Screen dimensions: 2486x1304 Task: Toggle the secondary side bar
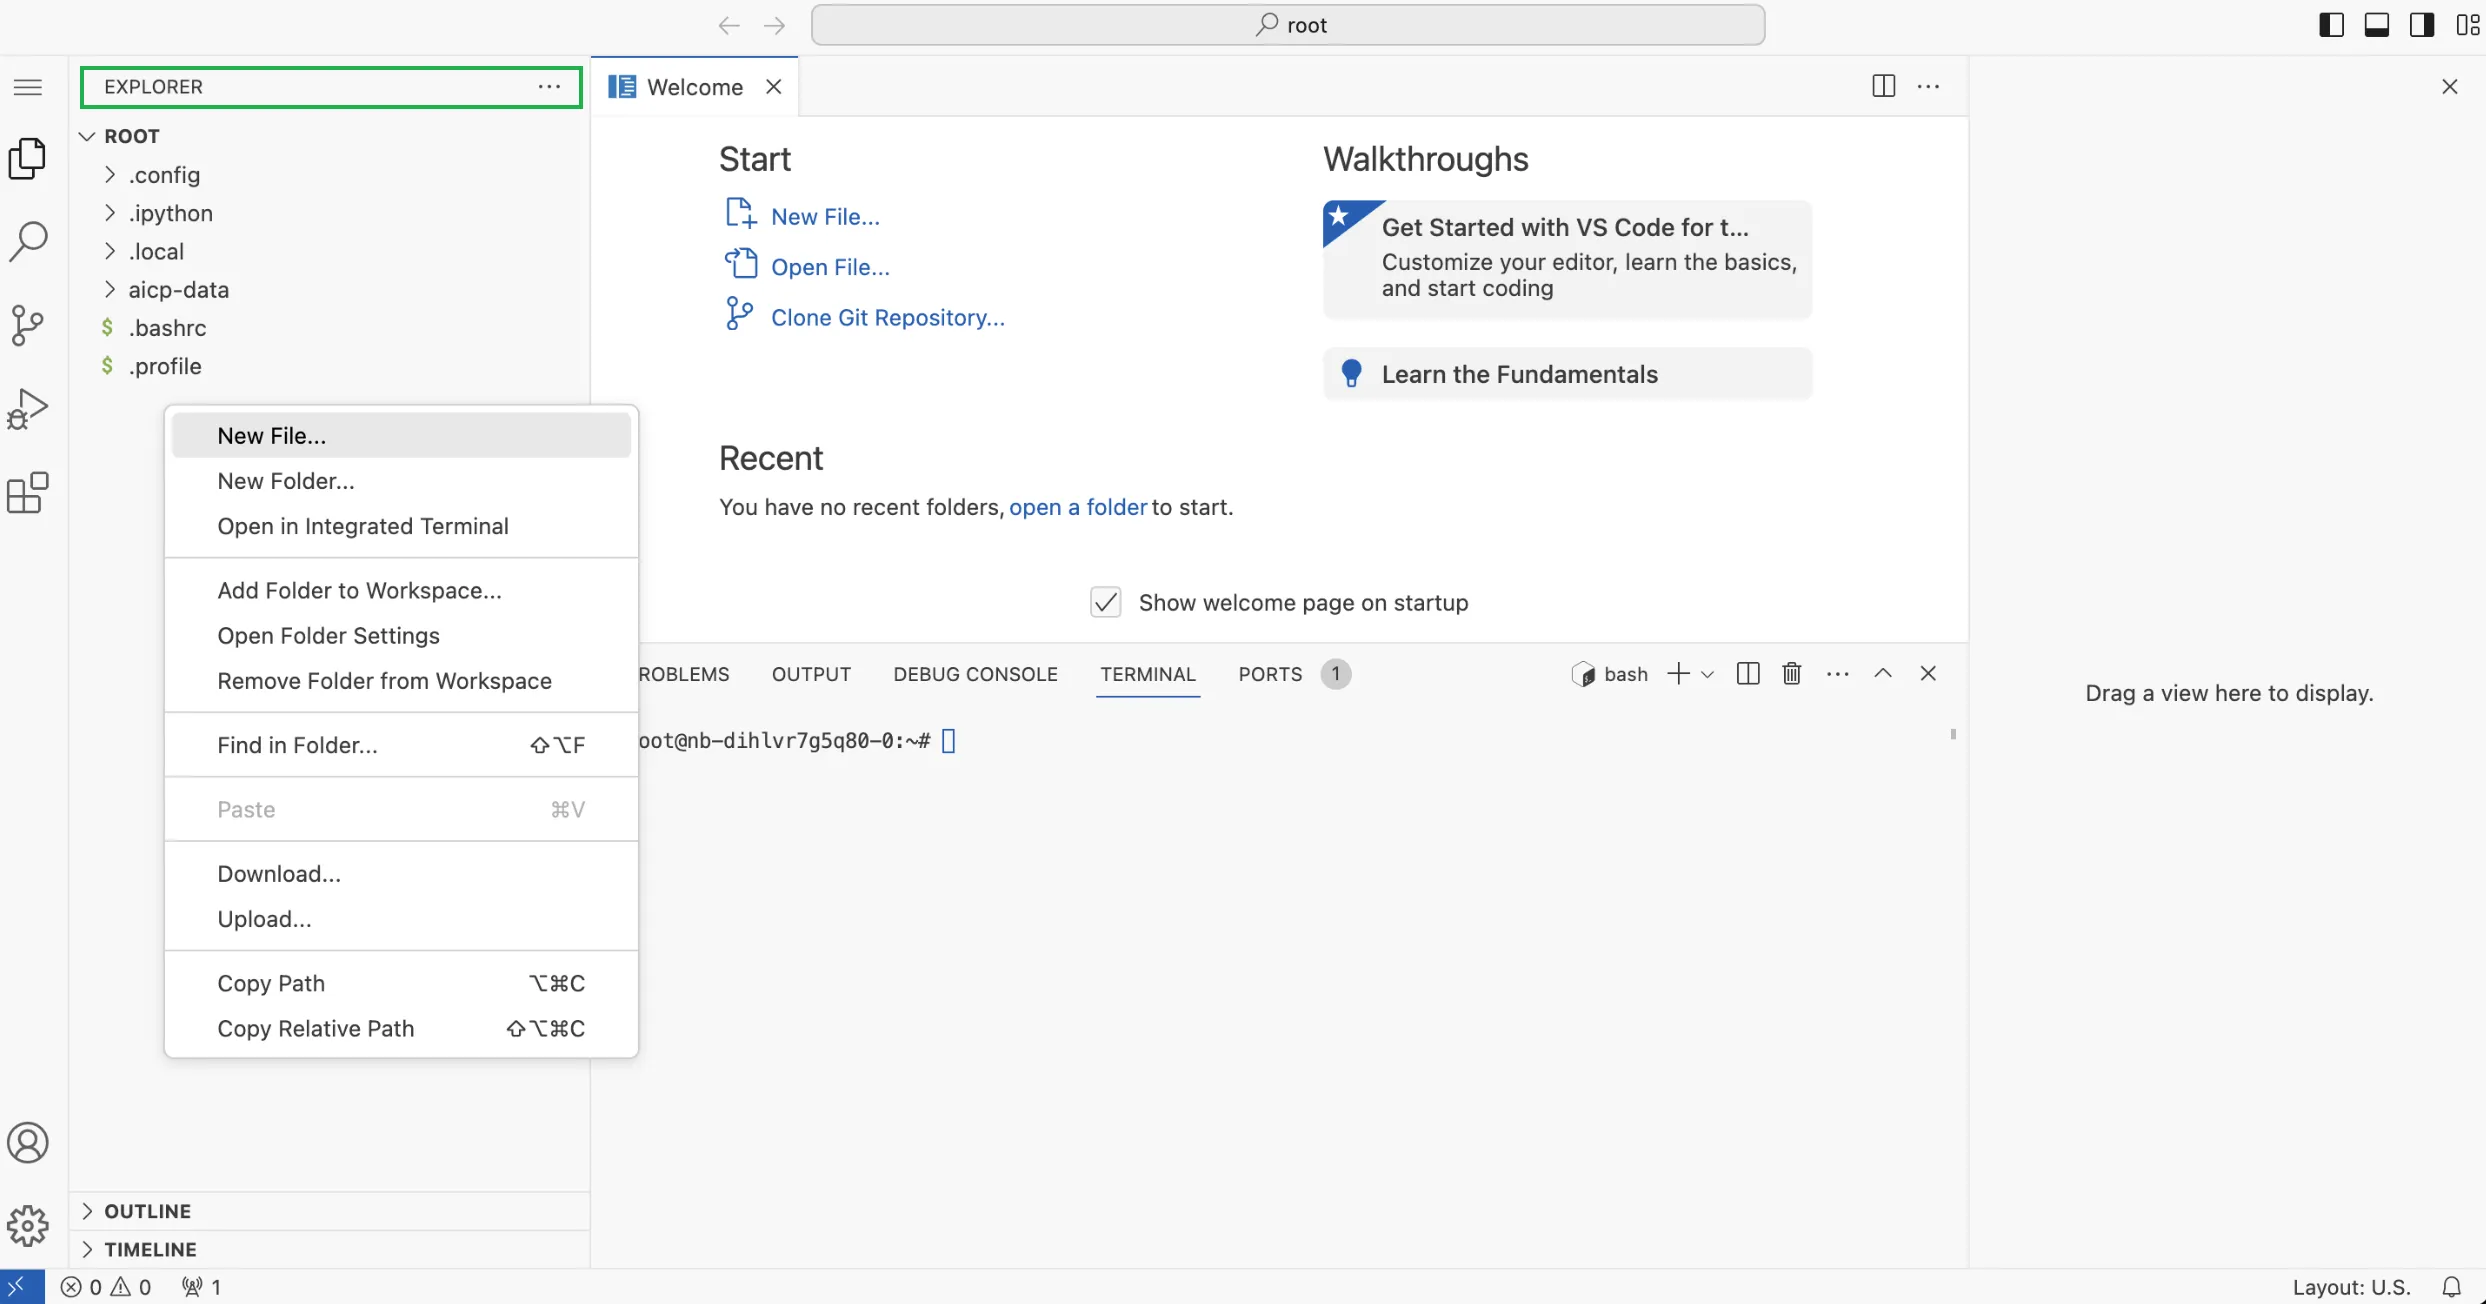tap(2422, 25)
